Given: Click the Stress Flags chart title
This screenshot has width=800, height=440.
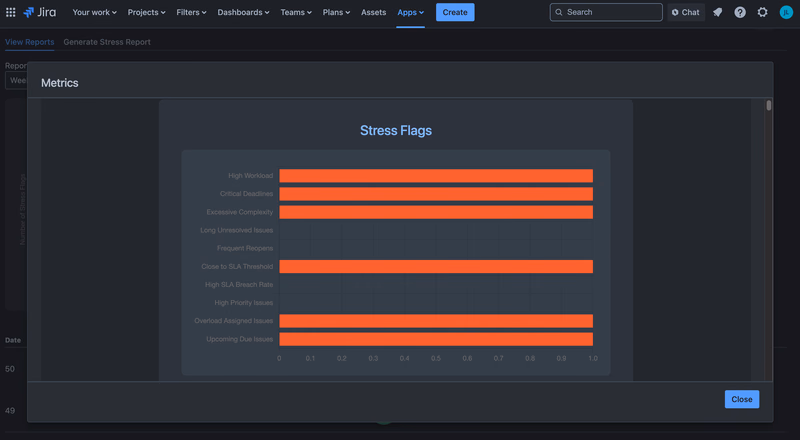Looking at the screenshot, I should pos(396,131).
